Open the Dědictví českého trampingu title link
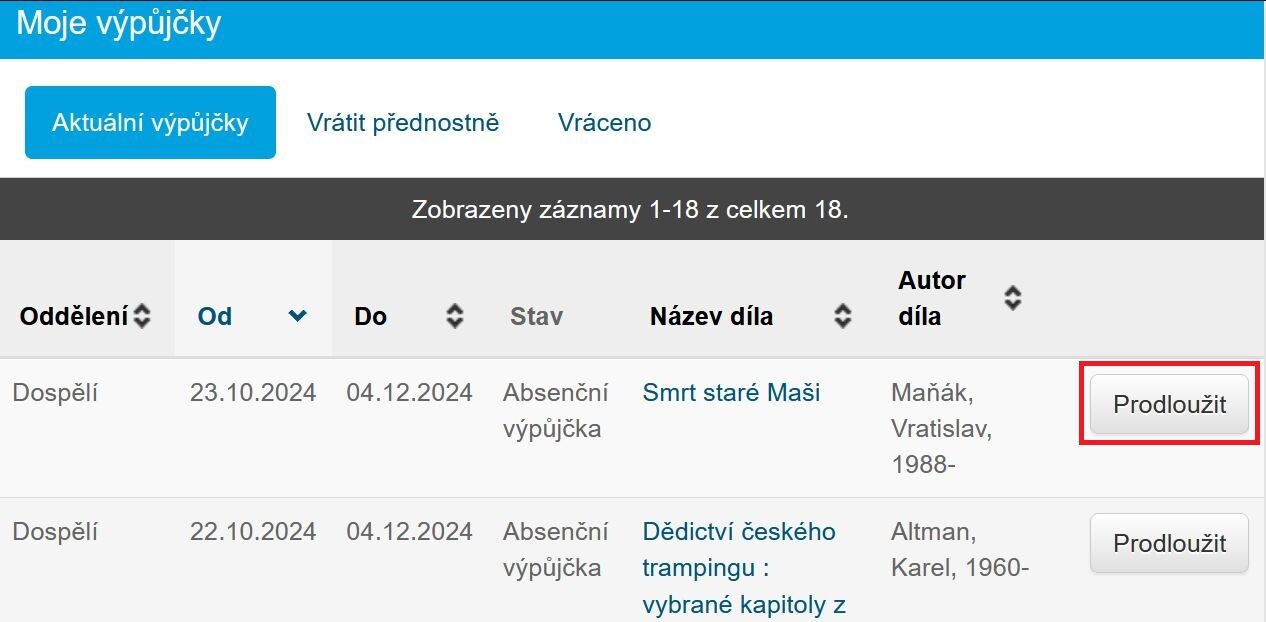The image size is (1266, 622). coord(741,568)
